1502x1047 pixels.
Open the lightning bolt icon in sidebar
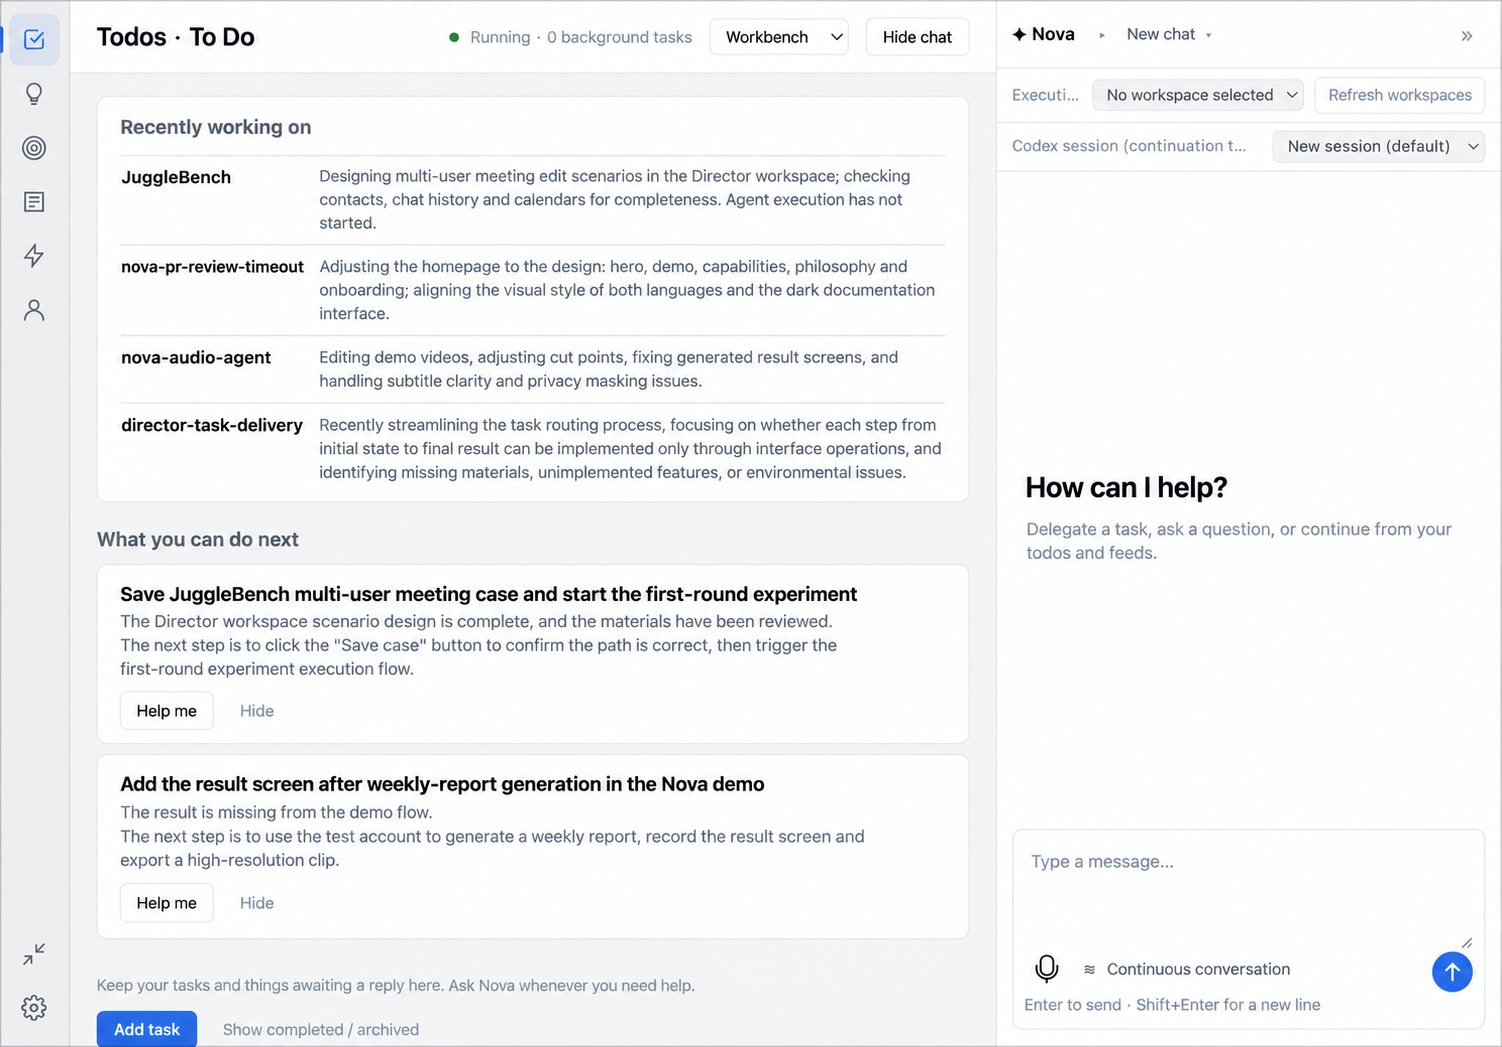[x=34, y=256]
